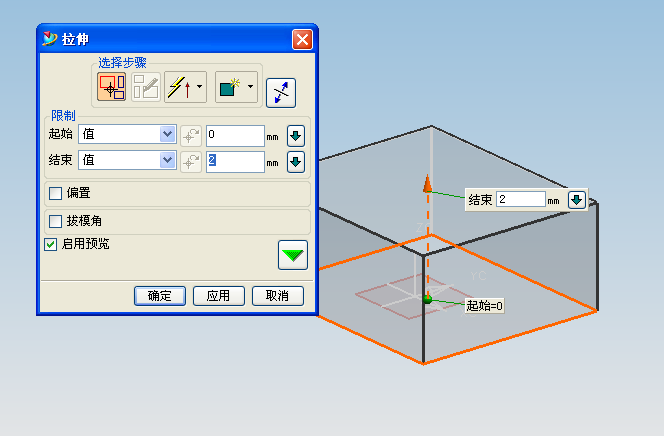Click the orange extrude direction arrow handle
664x436 pixels.
coord(428,184)
